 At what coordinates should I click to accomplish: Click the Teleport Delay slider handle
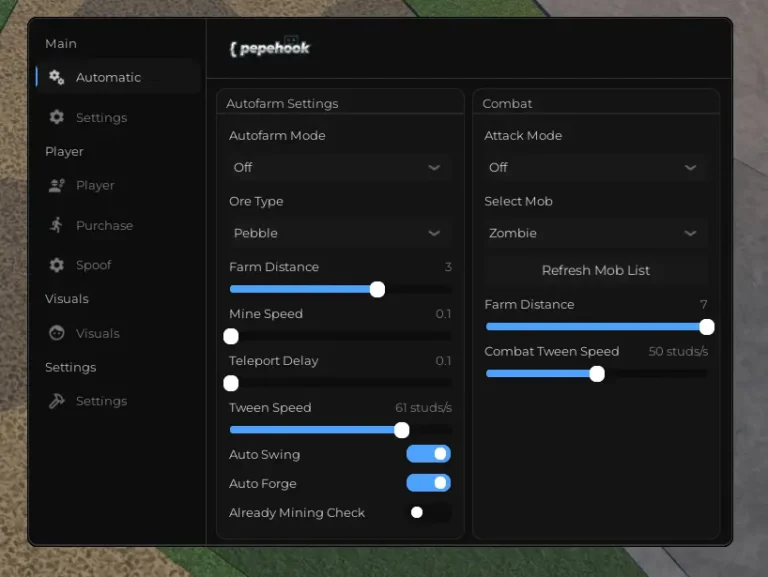click(x=231, y=383)
